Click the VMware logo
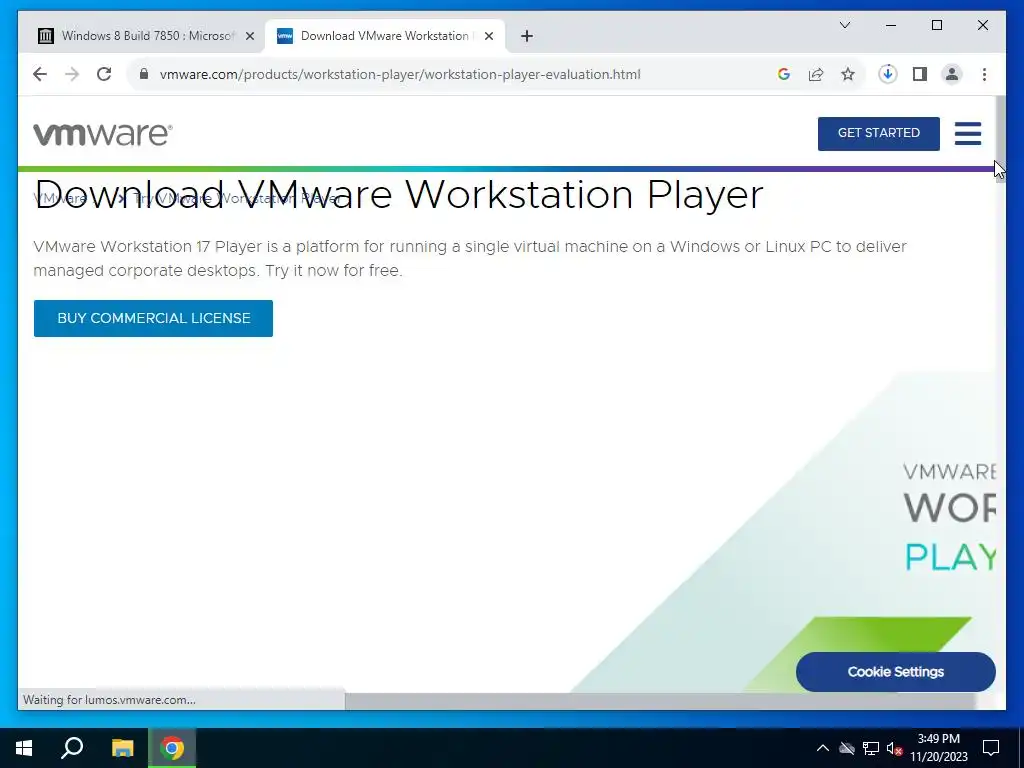The image size is (1024, 768). [103, 134]
